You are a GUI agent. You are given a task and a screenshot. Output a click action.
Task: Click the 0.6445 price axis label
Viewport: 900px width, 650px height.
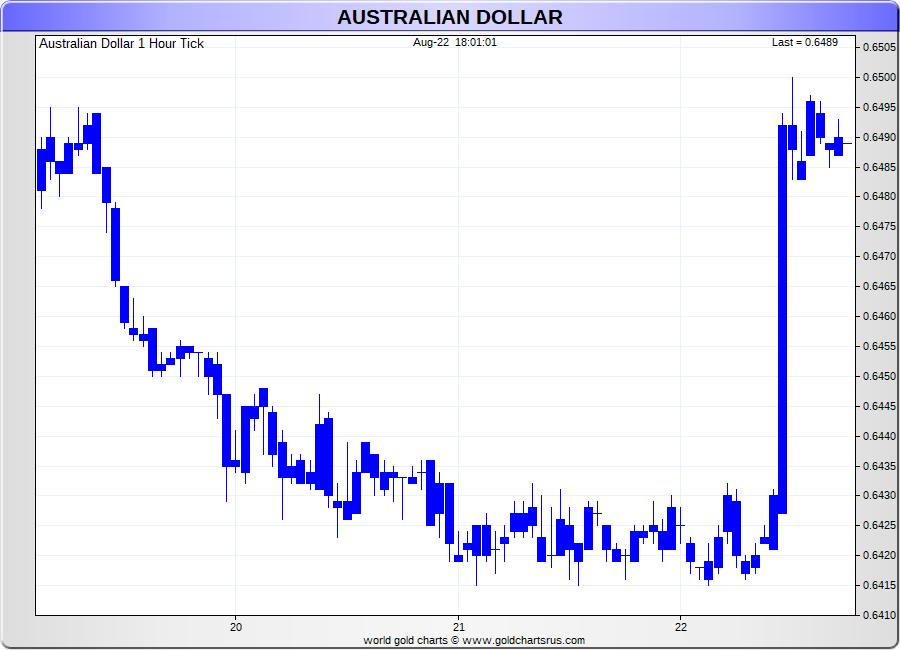879,406
